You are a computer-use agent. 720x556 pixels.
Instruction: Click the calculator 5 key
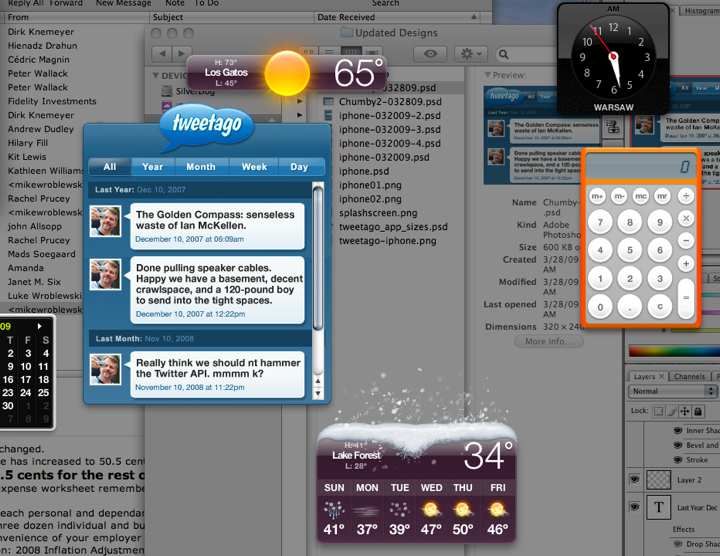(630, 250)
